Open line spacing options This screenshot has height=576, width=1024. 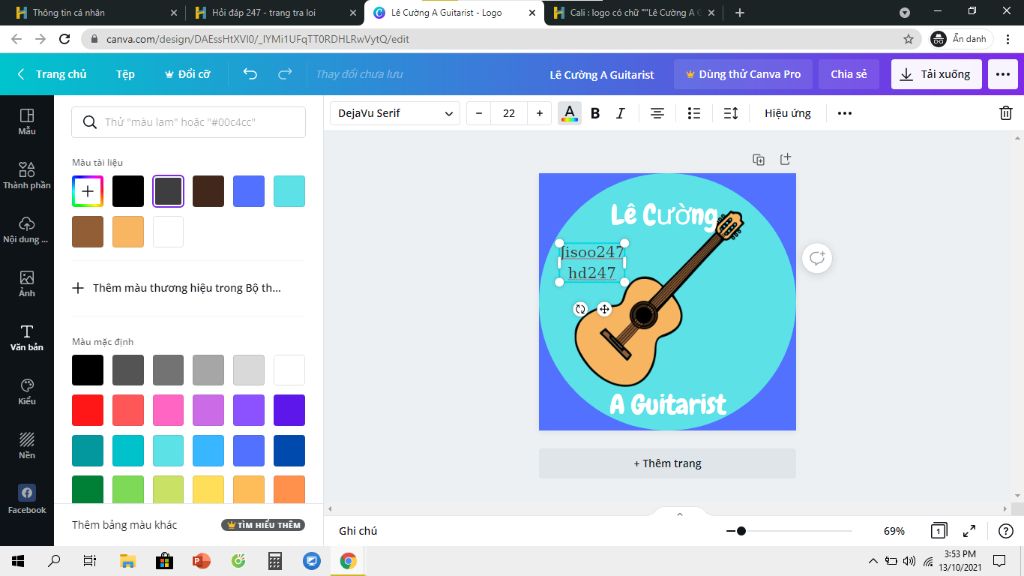coord(731,113)
